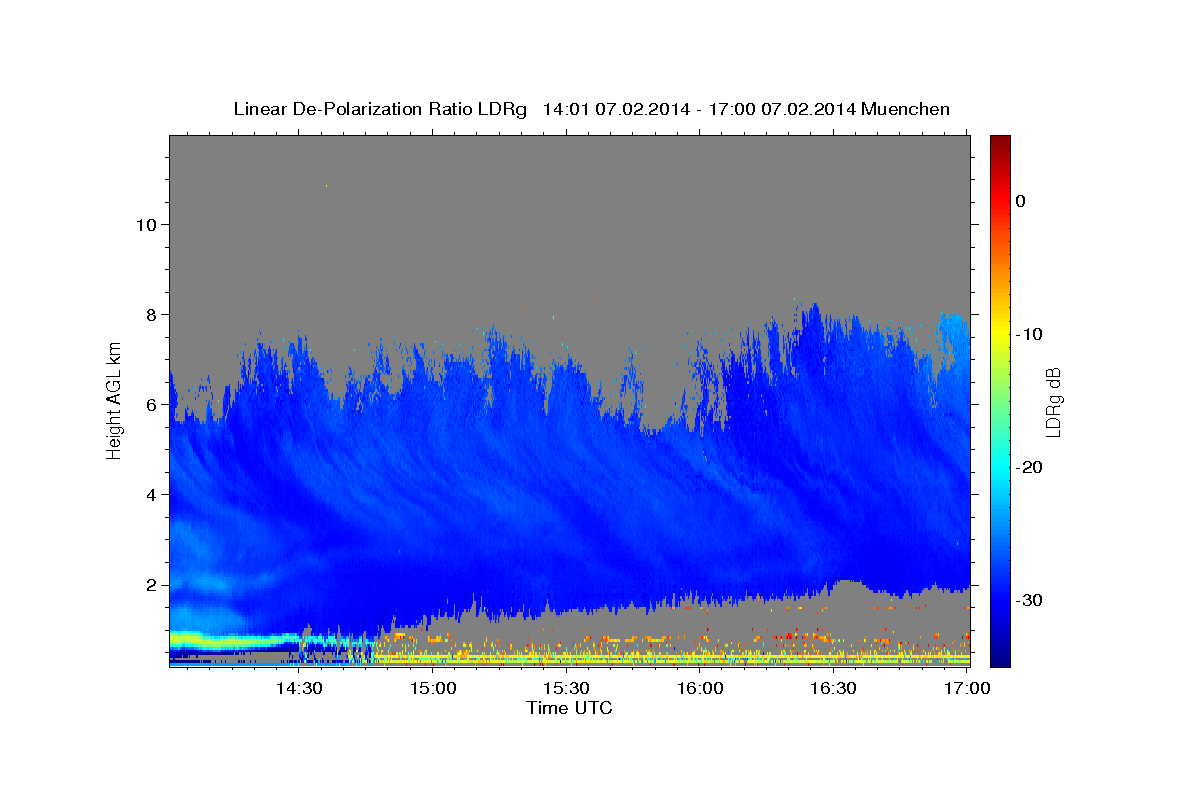Viewport: 1200px width, 800px height.
Task: Click the '4' height axis label
Action: (152, 494)
